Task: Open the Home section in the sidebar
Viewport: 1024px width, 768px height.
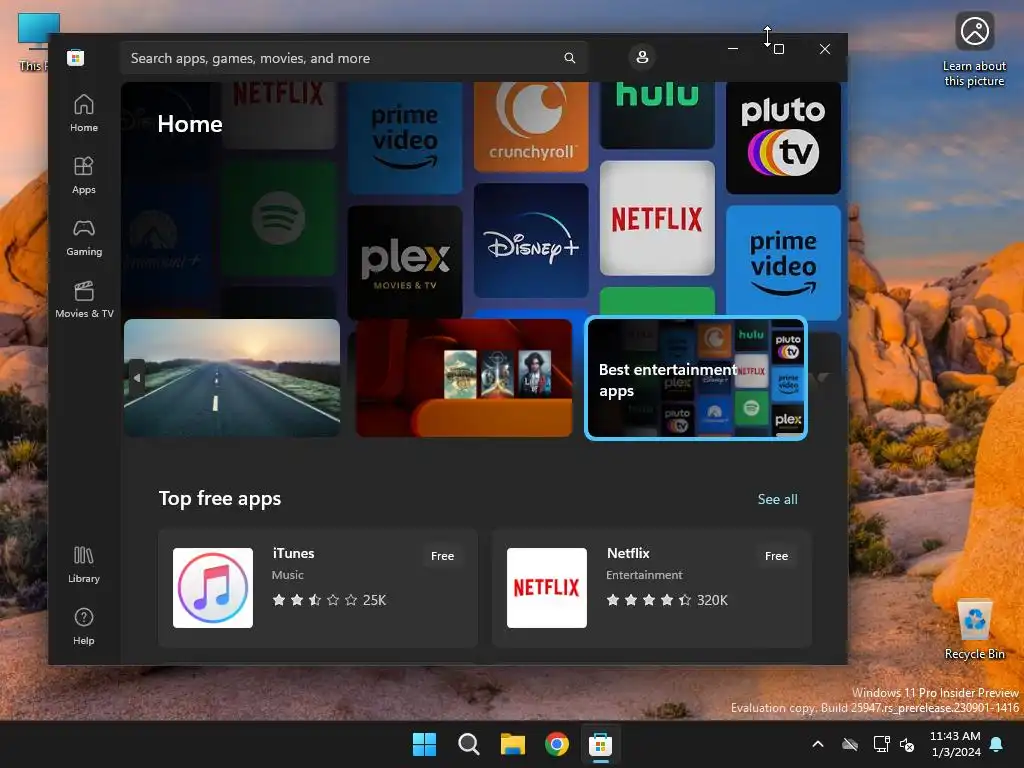Action: tap(84, 113)
